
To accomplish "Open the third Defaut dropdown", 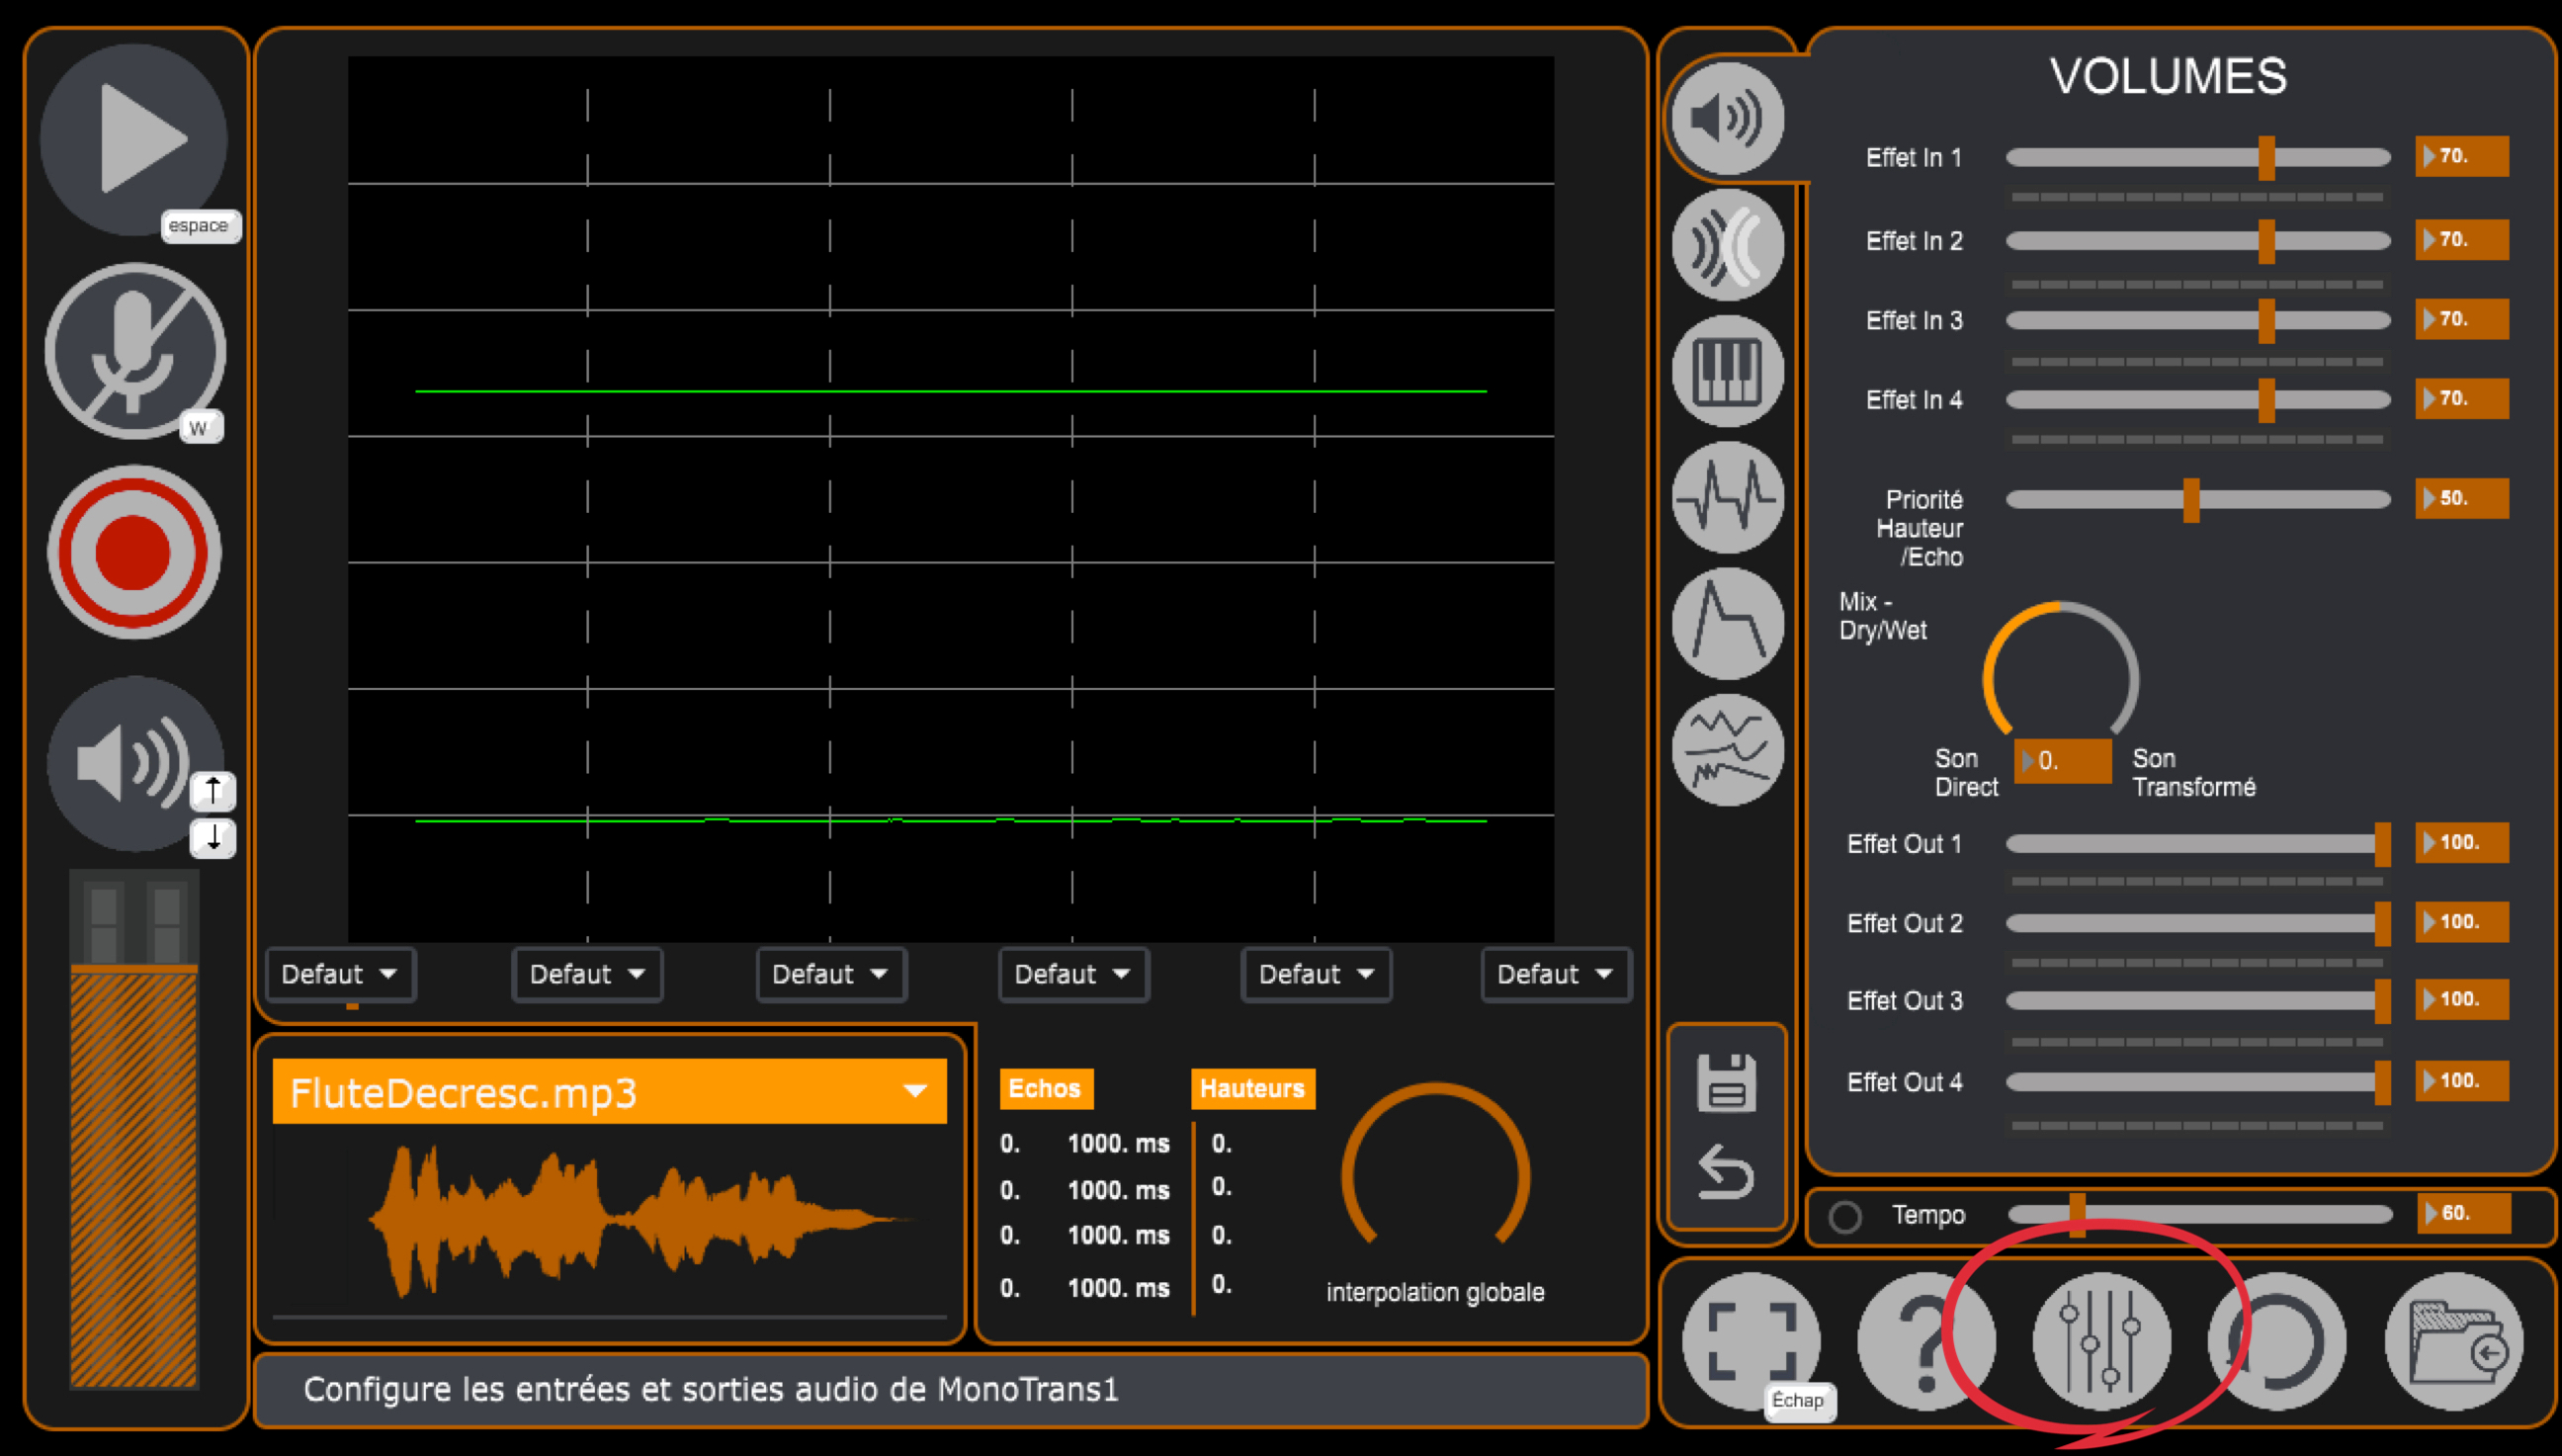I will pos(831,974).
